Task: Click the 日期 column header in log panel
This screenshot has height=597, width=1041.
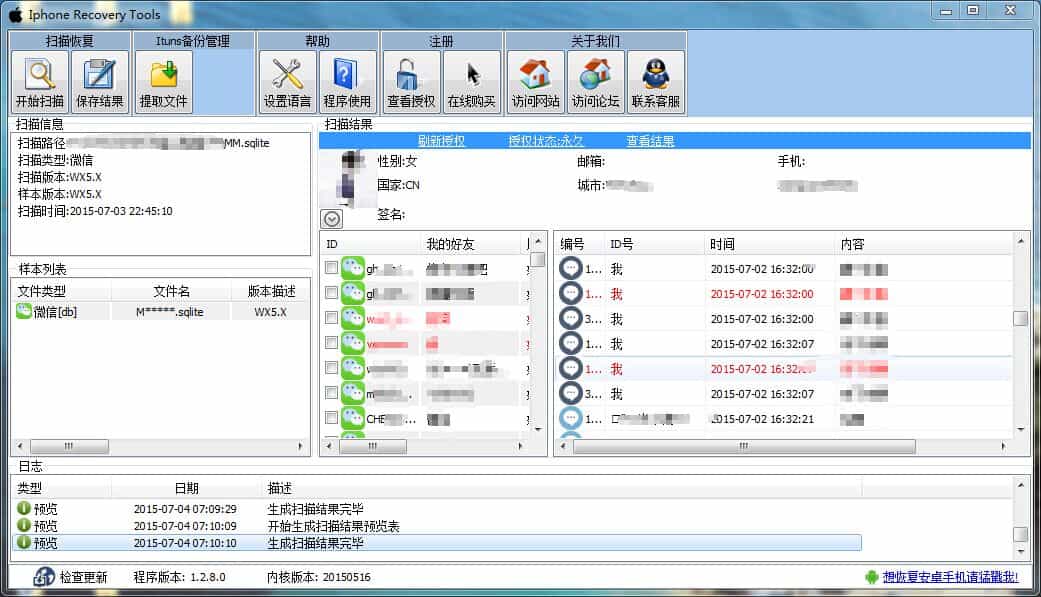Action: [187, 488]
